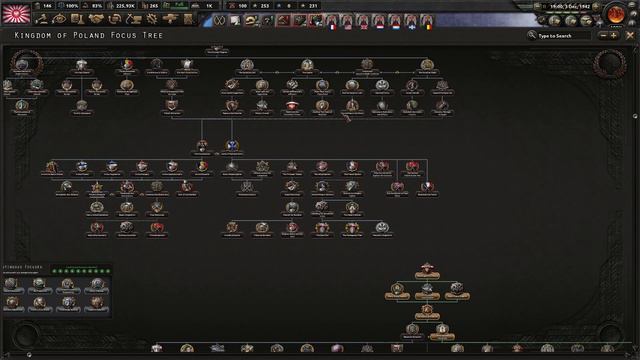Viewport: 640px width, 360px height.
Task: Click the political power value 146
Action: coord(47,6)
